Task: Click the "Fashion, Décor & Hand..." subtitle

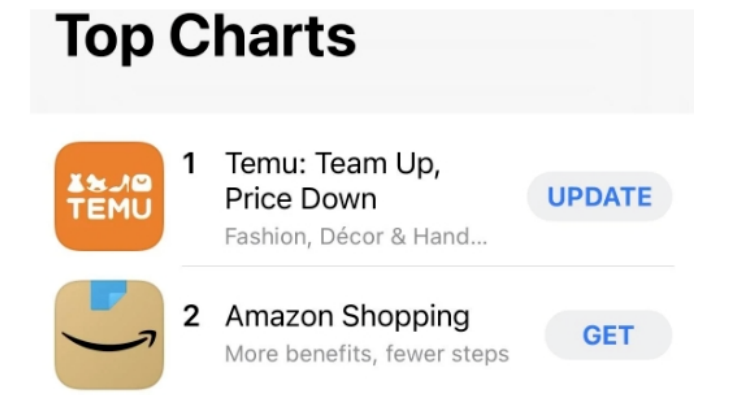Action: click(x=356, y=236)
